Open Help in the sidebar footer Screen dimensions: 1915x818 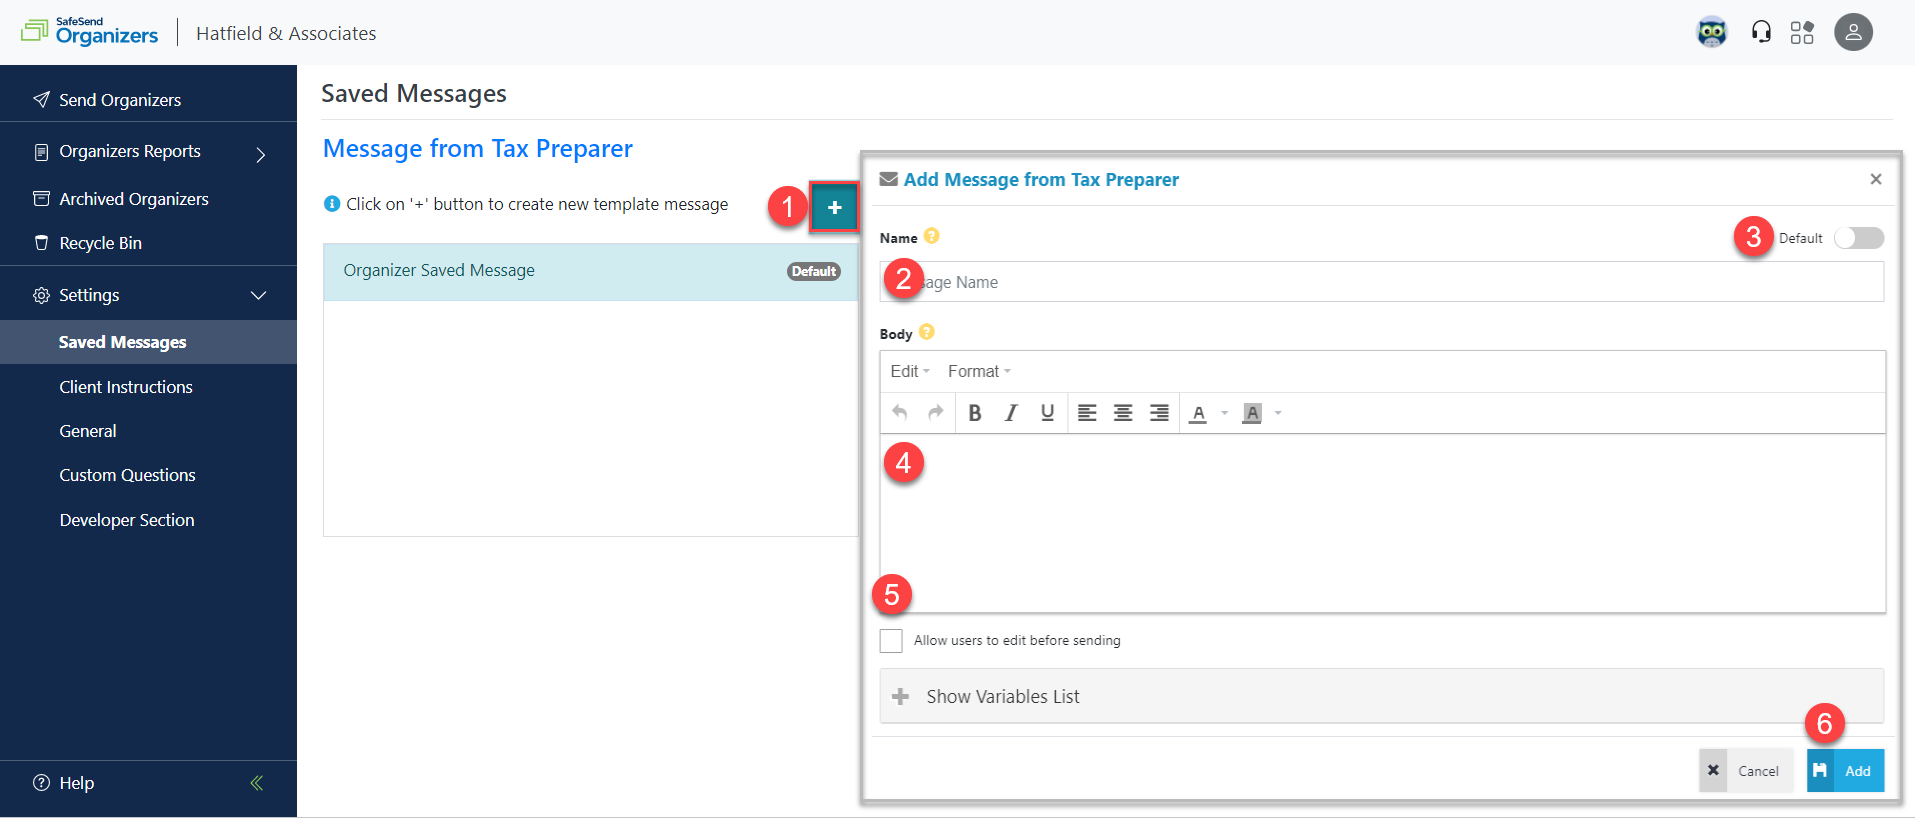pyautogui.click(x=64, y=783)
